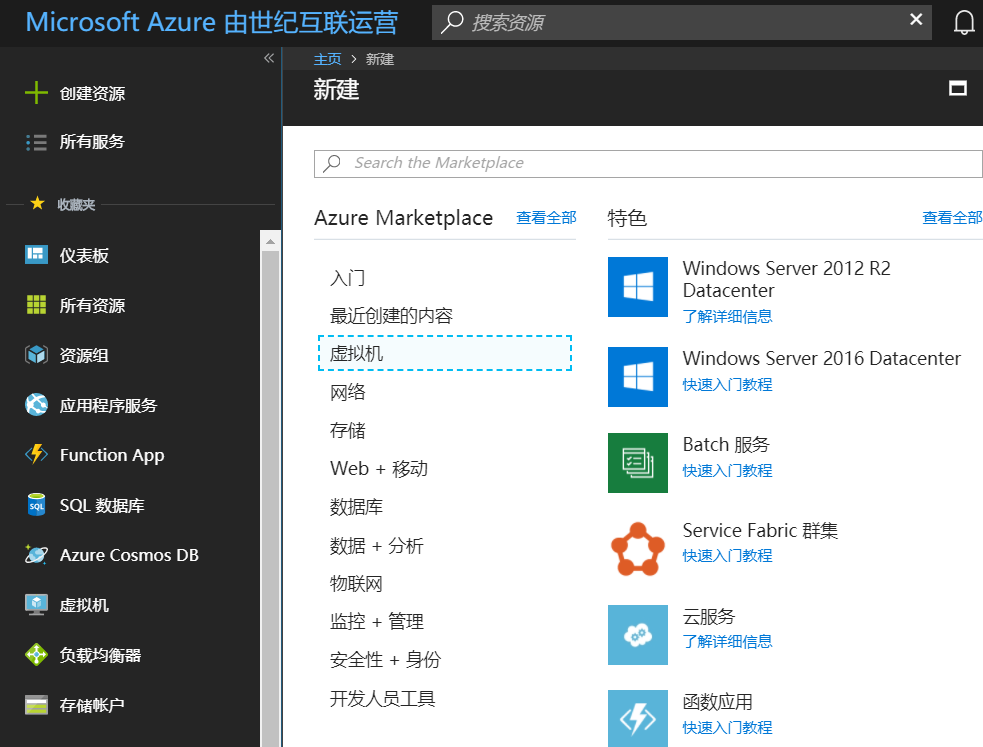Open 快速入门教程 under 函数应用
The image size is (983, 747).
727,728
